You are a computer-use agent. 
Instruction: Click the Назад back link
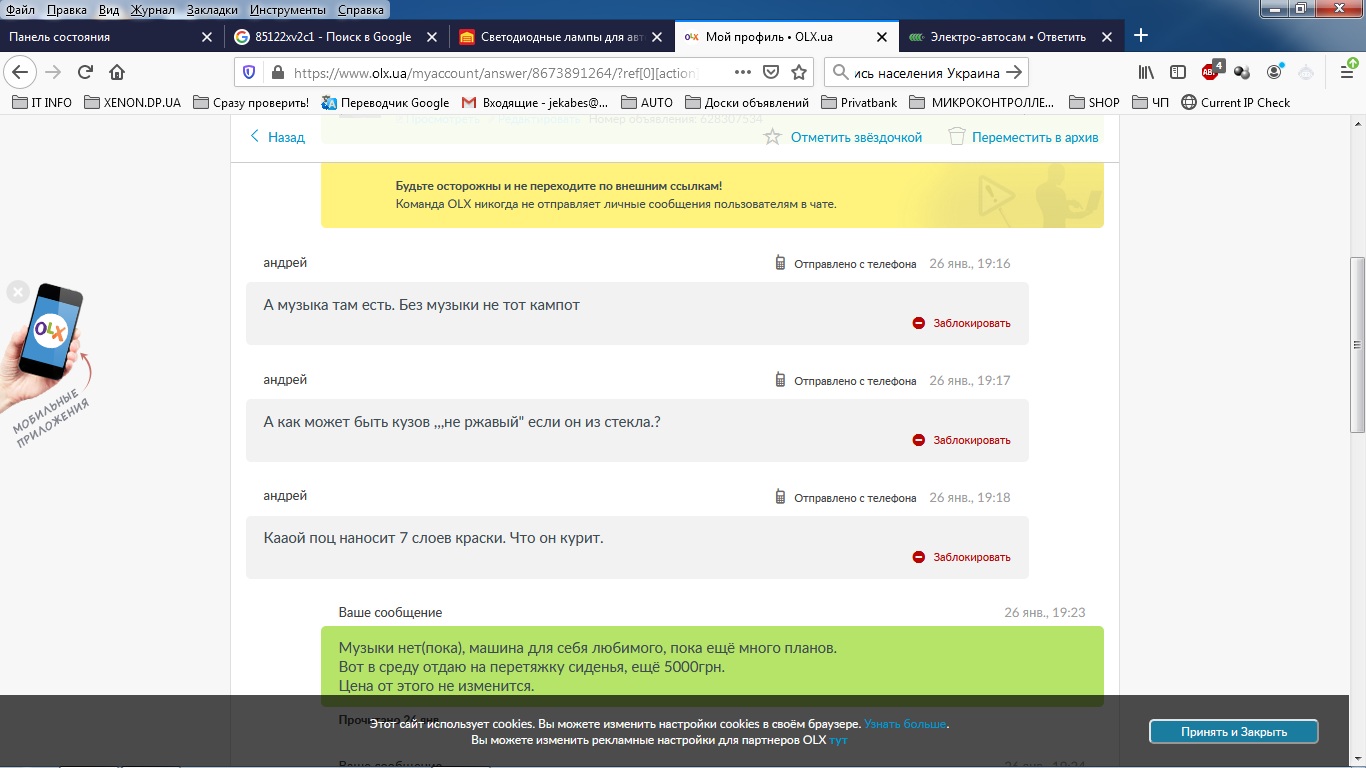pos(277,137)
